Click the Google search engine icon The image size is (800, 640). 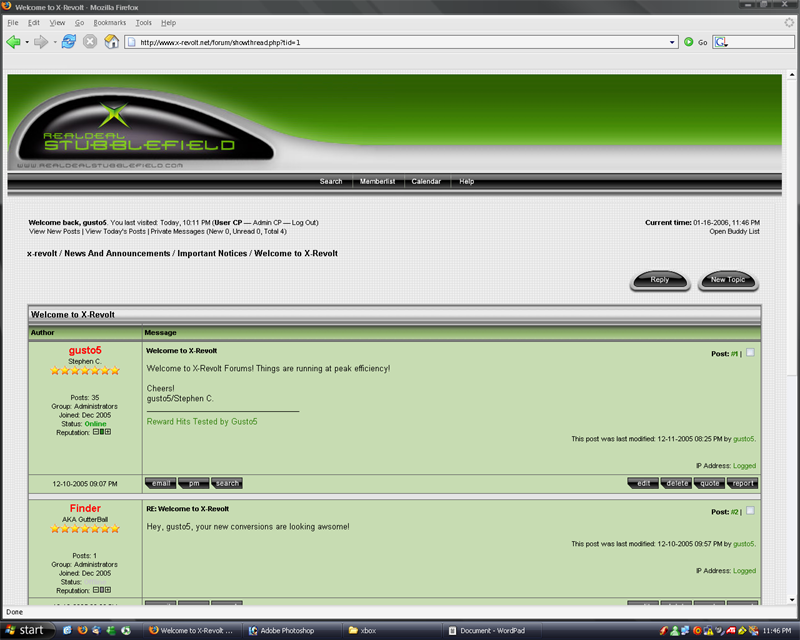point(720,42)
